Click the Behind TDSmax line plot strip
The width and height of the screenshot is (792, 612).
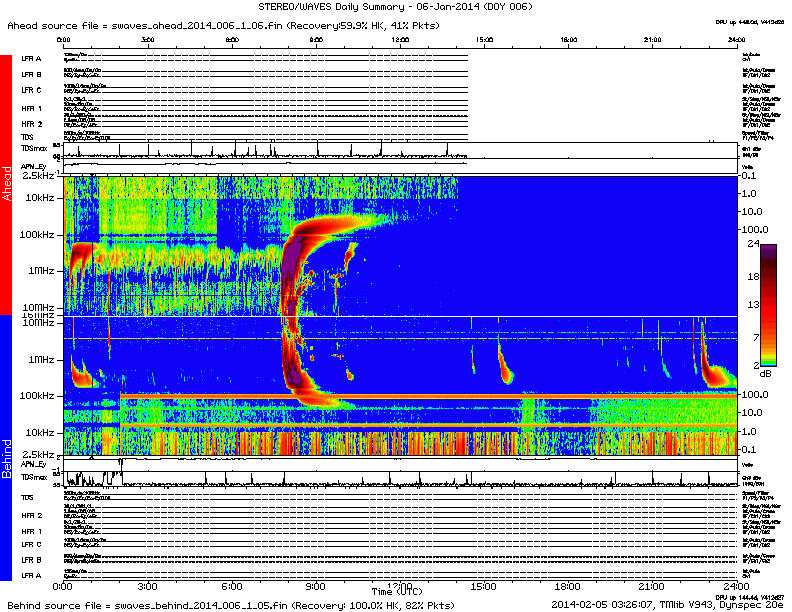pyautogui.click(x=400, y=479)
